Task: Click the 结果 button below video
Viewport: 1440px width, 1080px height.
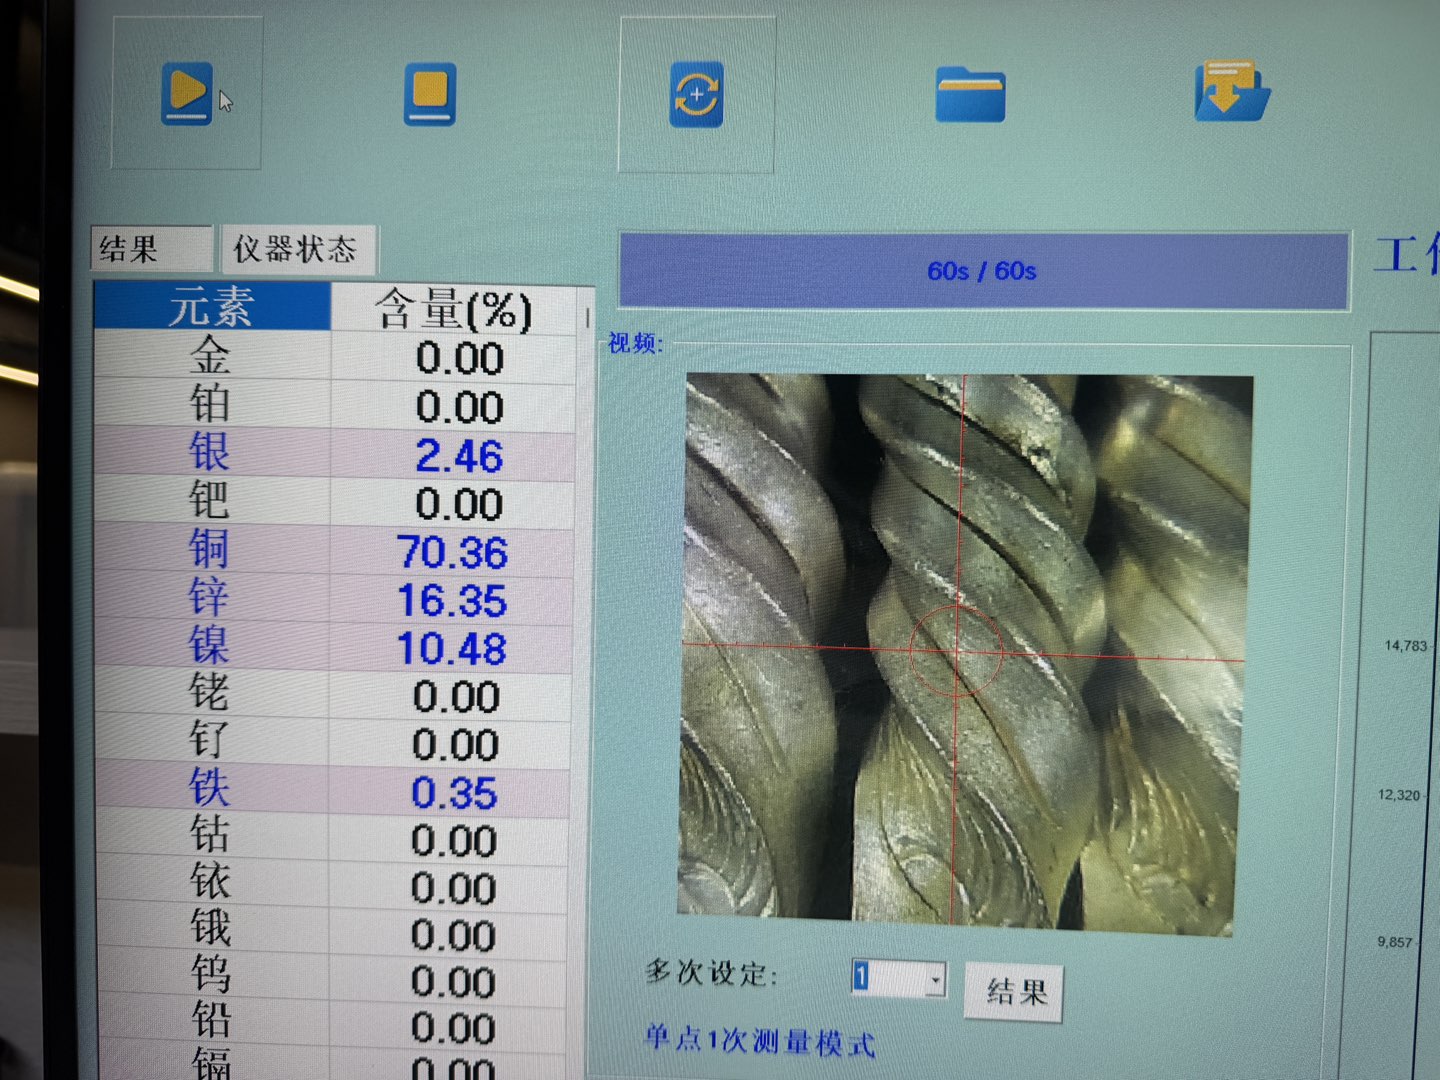Action: (1015, 991)
